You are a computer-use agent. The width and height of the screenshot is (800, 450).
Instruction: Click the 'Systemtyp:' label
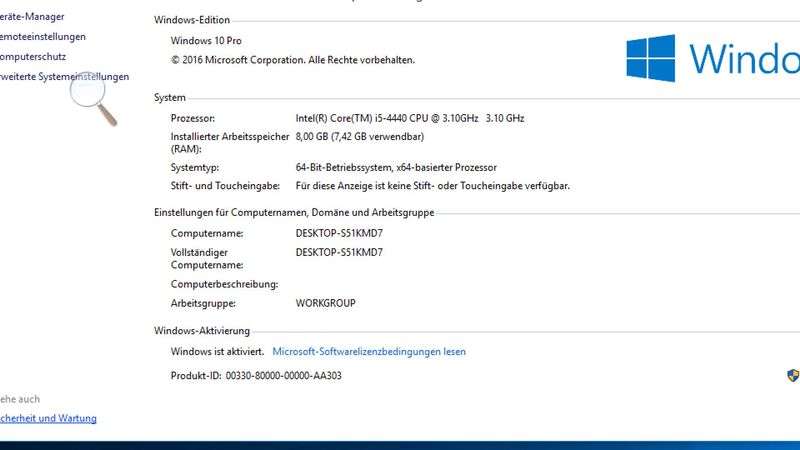[x=195, y=167]
